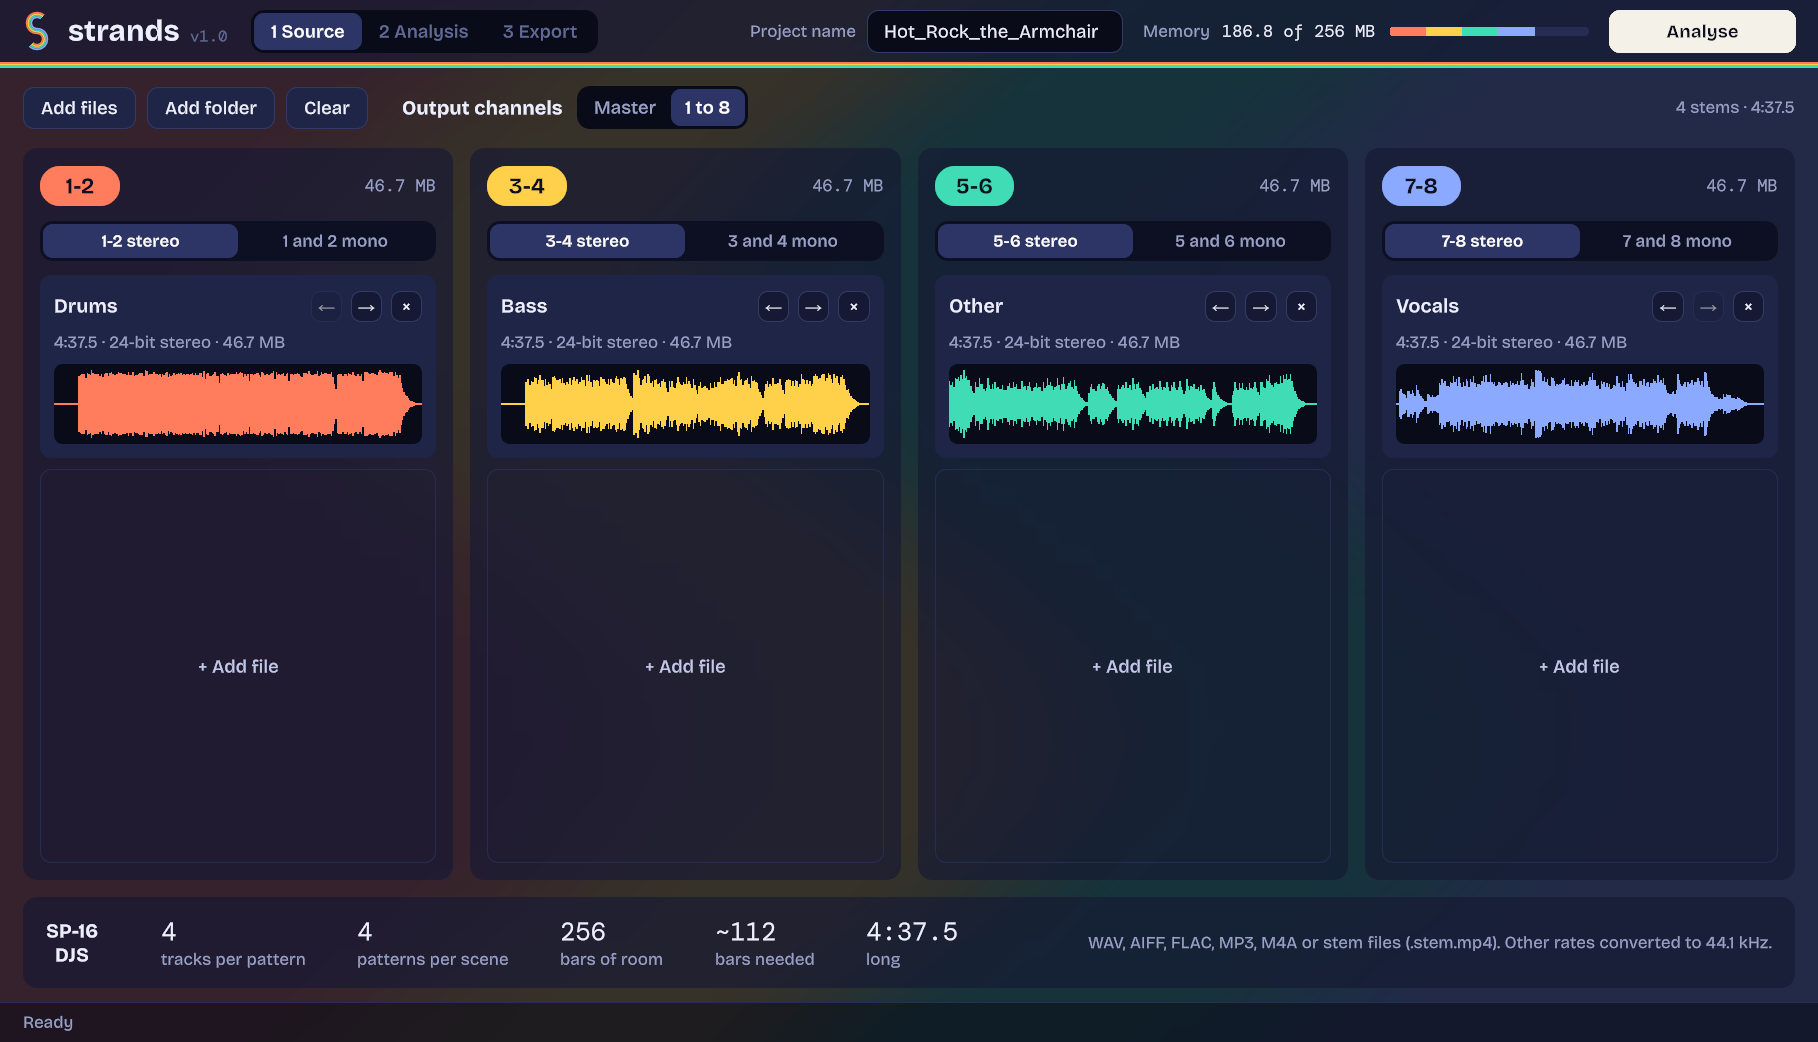Open the 3 Export tab

[540, 32]
